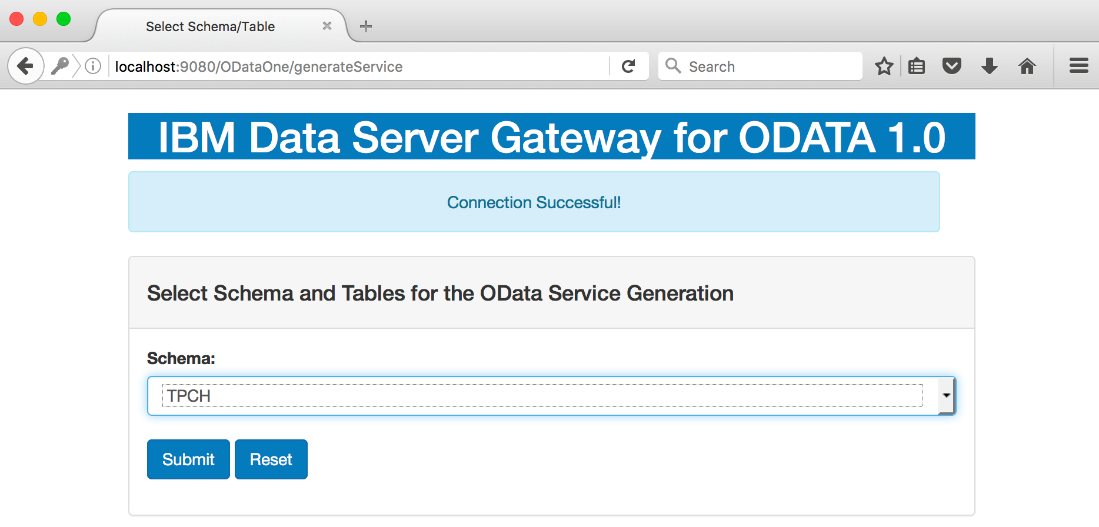Open a new tab with the plus button

coord(366,27)
